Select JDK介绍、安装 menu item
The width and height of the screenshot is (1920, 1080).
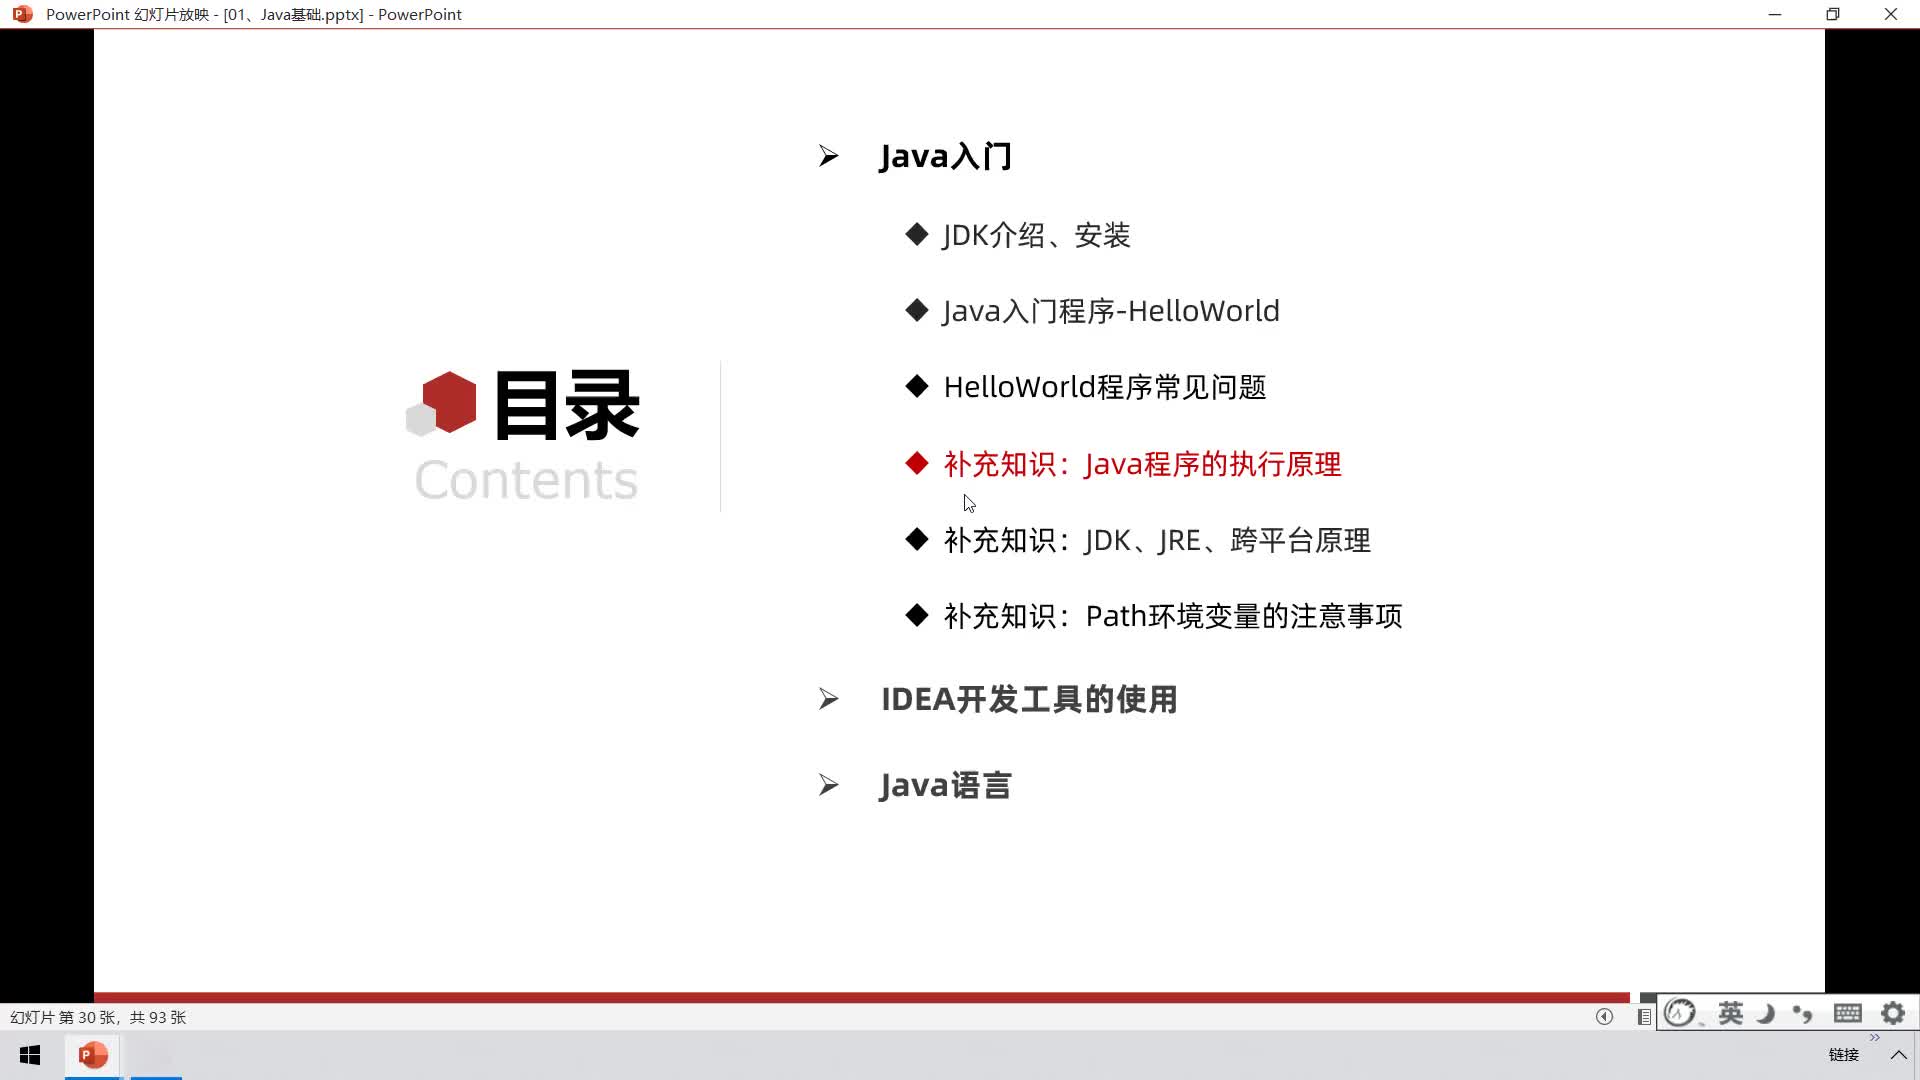coord(1036,233)
